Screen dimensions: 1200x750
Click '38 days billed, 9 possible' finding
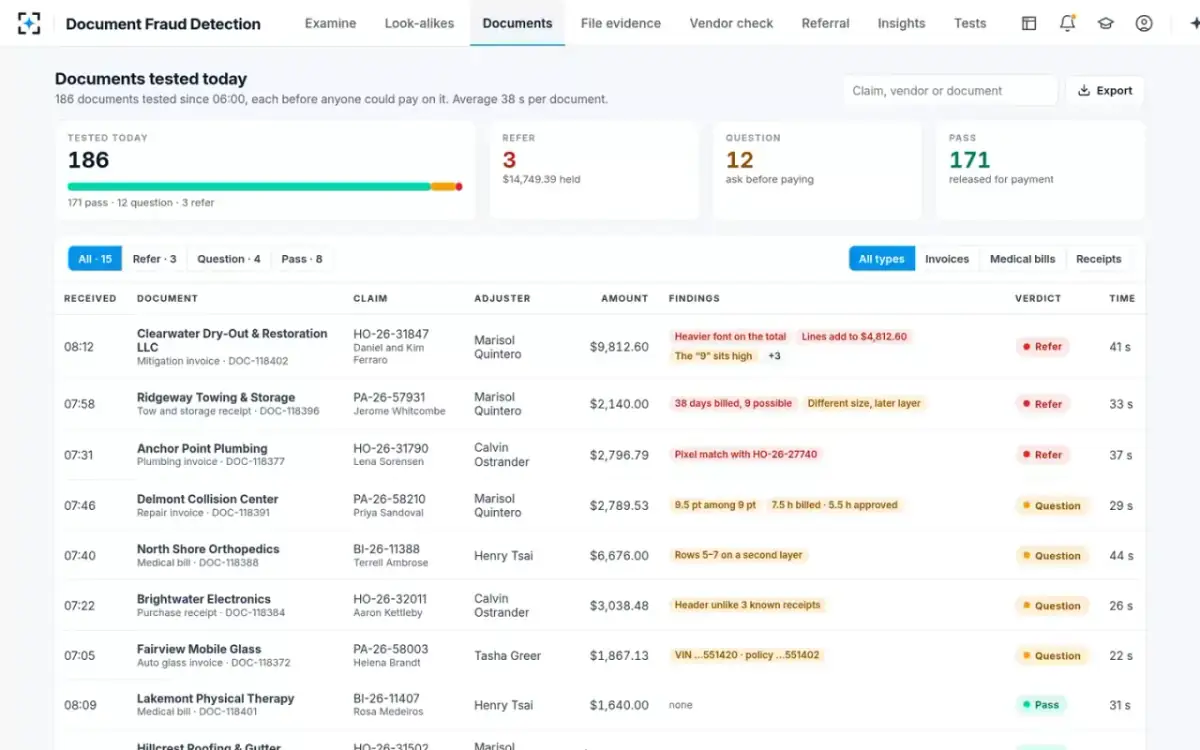(733, 403)
